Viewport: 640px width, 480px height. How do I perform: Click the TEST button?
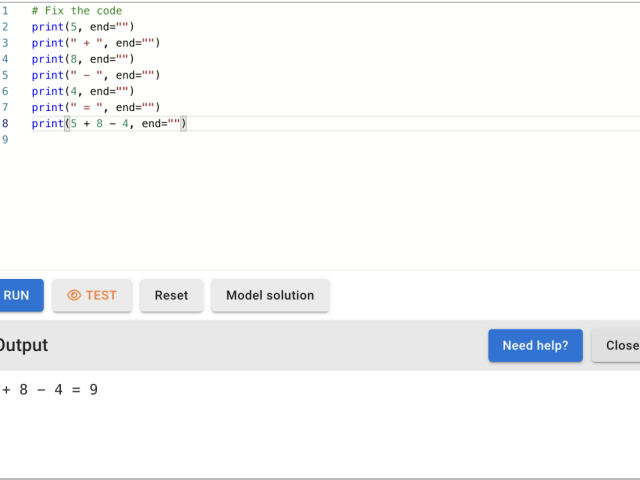tap(92, 295)
